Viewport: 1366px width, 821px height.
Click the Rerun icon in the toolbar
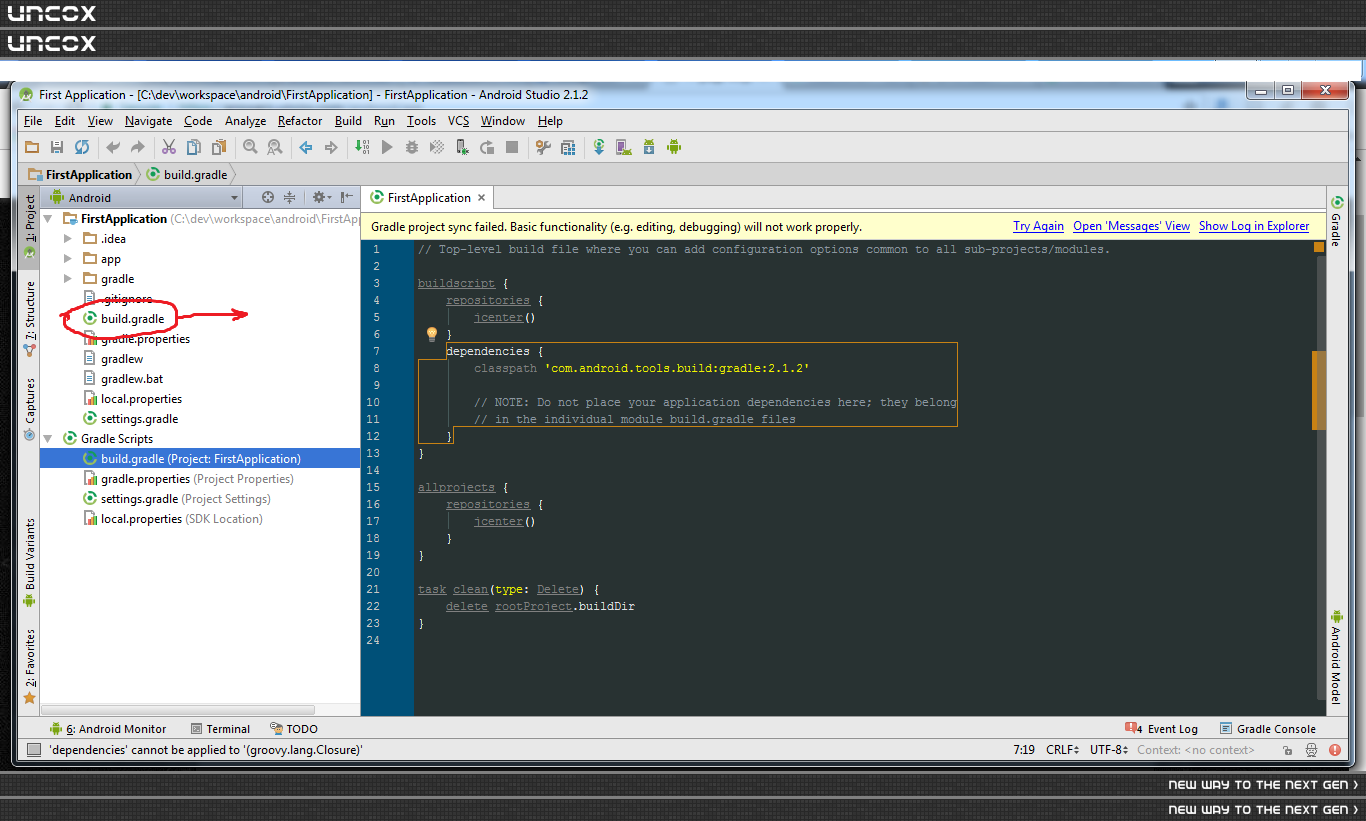pyautogui.click(x=487, y=147)
